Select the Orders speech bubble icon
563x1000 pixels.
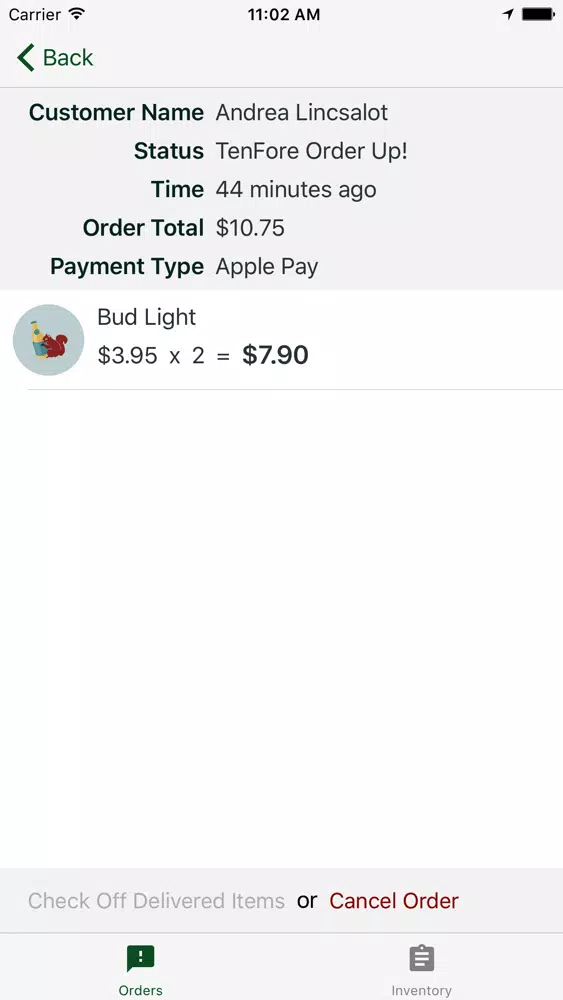pyautogui.click(x=140, y=959)
